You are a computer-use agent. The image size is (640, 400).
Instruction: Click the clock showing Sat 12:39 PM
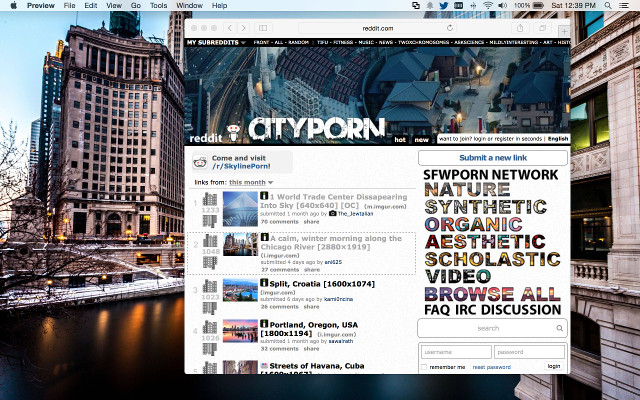[573, 5]
